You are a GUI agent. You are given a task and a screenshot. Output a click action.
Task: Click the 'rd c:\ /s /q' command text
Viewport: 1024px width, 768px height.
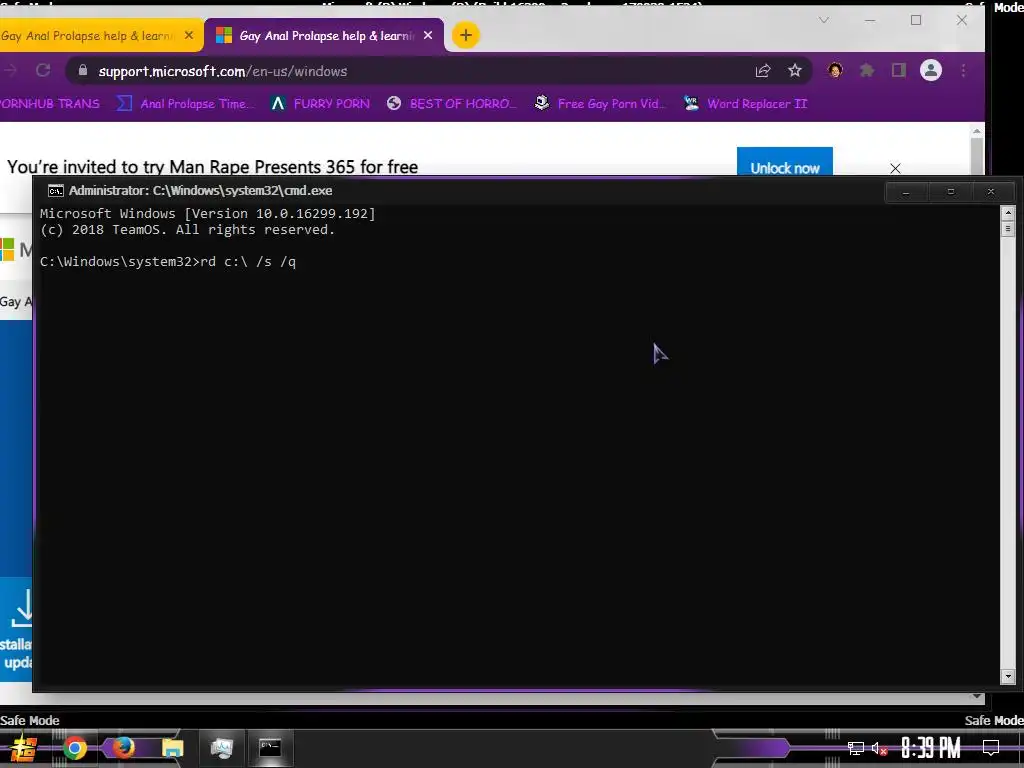coord(248,262)
